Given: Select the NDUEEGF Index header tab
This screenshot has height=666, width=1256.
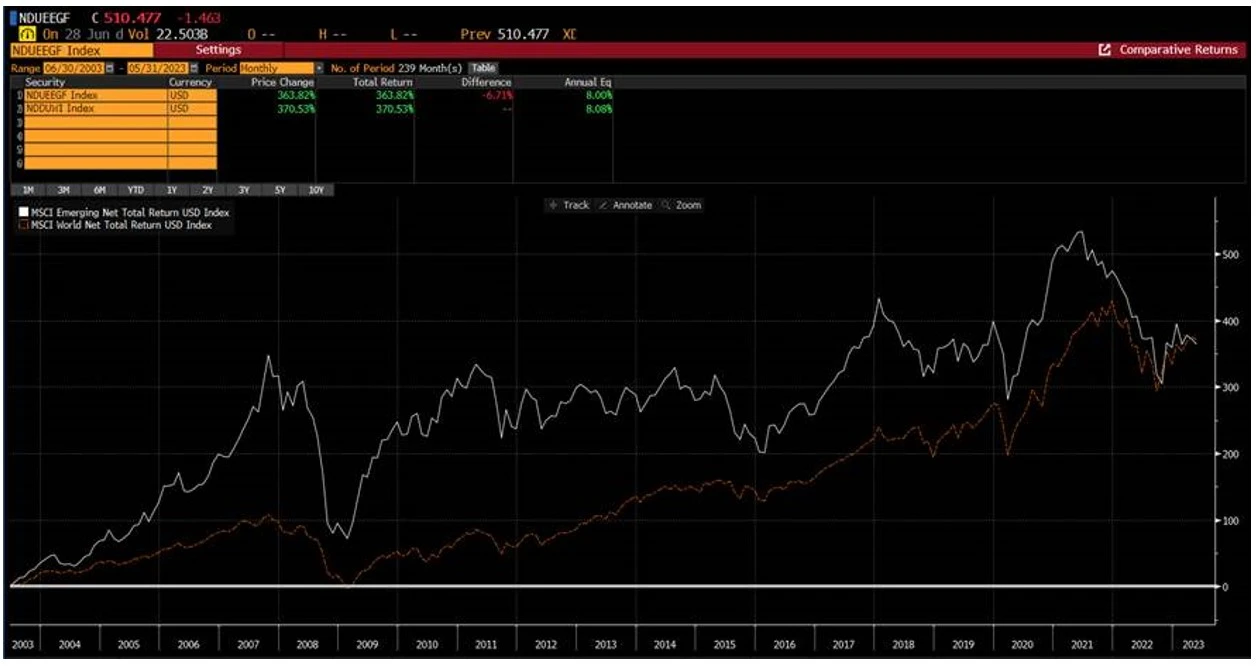Looking at the screenshot, I should (81, 50).
